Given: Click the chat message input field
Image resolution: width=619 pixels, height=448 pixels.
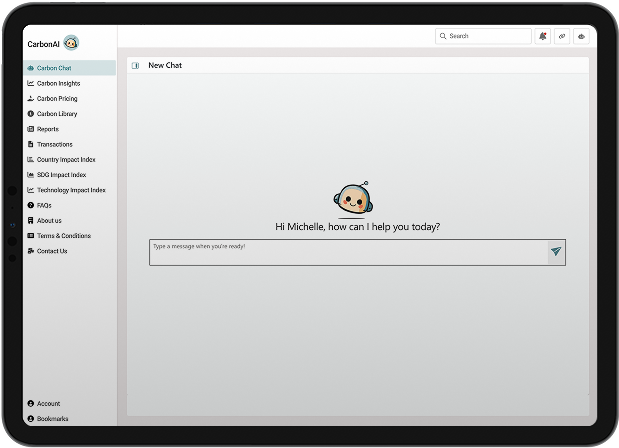Looking at the screenshot, I should (x=345, y=252).
